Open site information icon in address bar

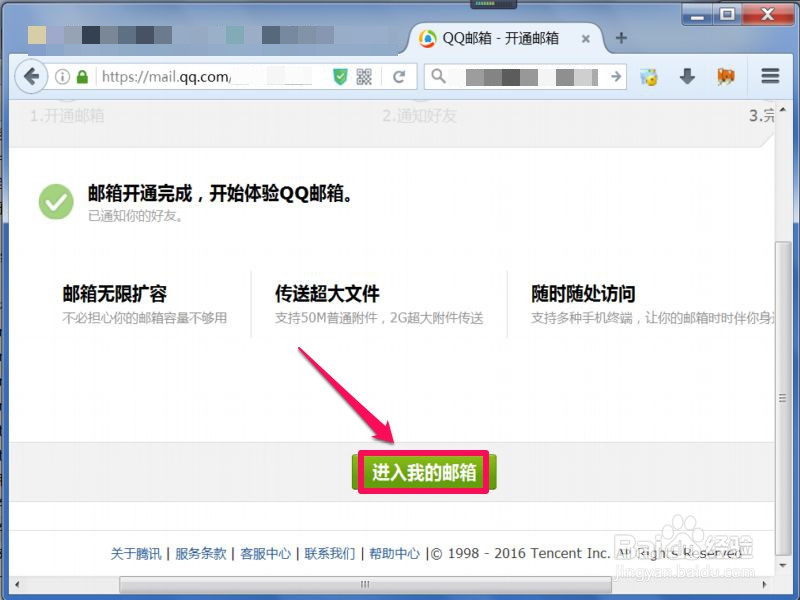tap(62, 77)
